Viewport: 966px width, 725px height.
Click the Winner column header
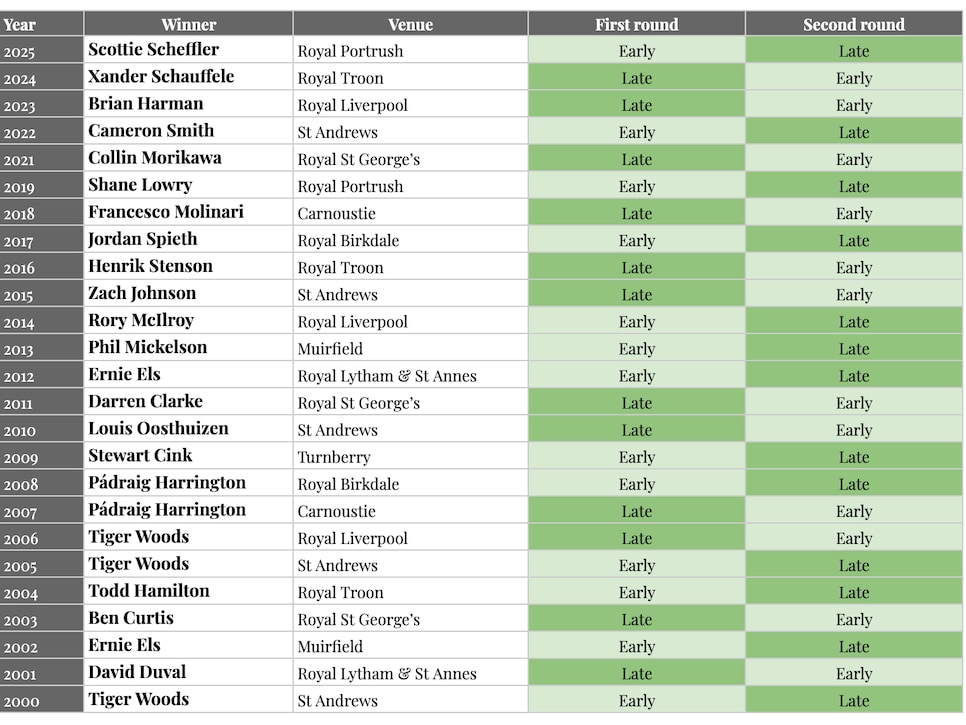pos(189,24)
